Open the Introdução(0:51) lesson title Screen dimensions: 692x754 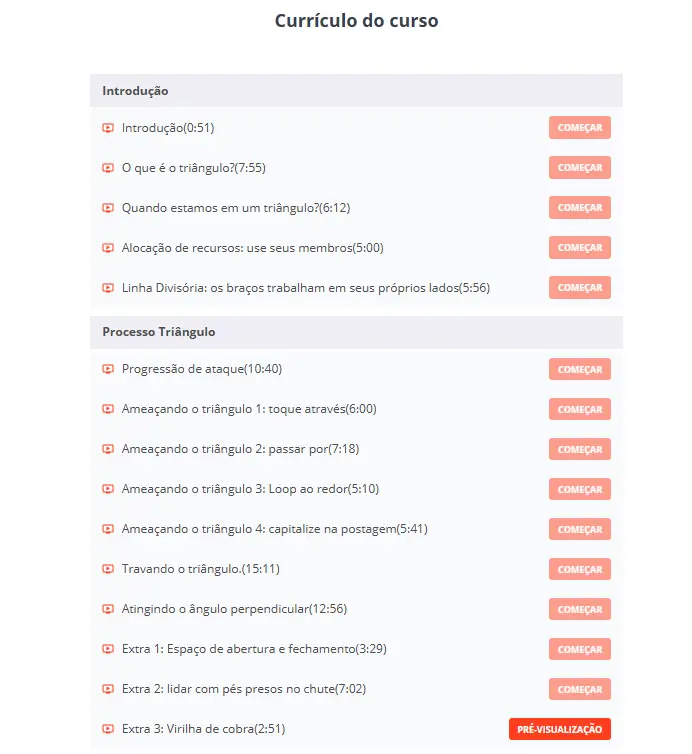(168, 128)
